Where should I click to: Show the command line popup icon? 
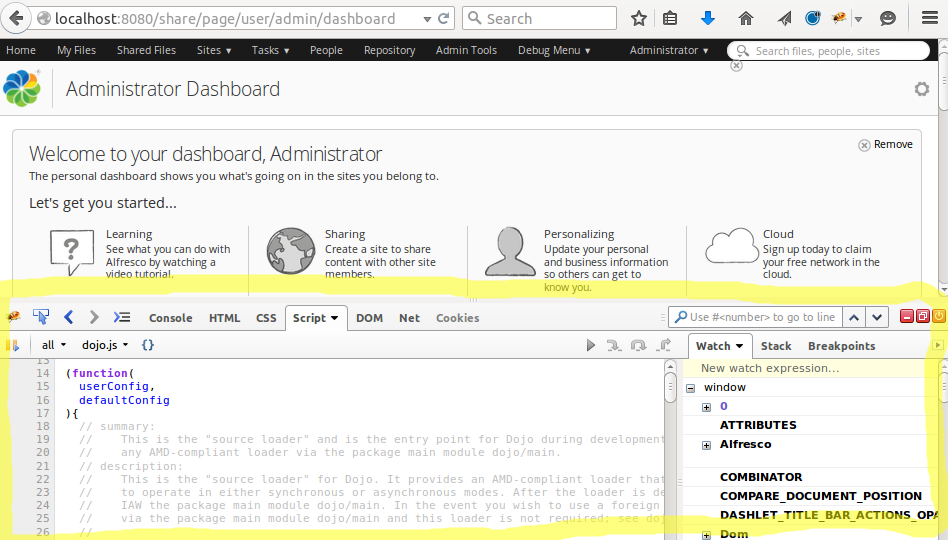(122, 317)
